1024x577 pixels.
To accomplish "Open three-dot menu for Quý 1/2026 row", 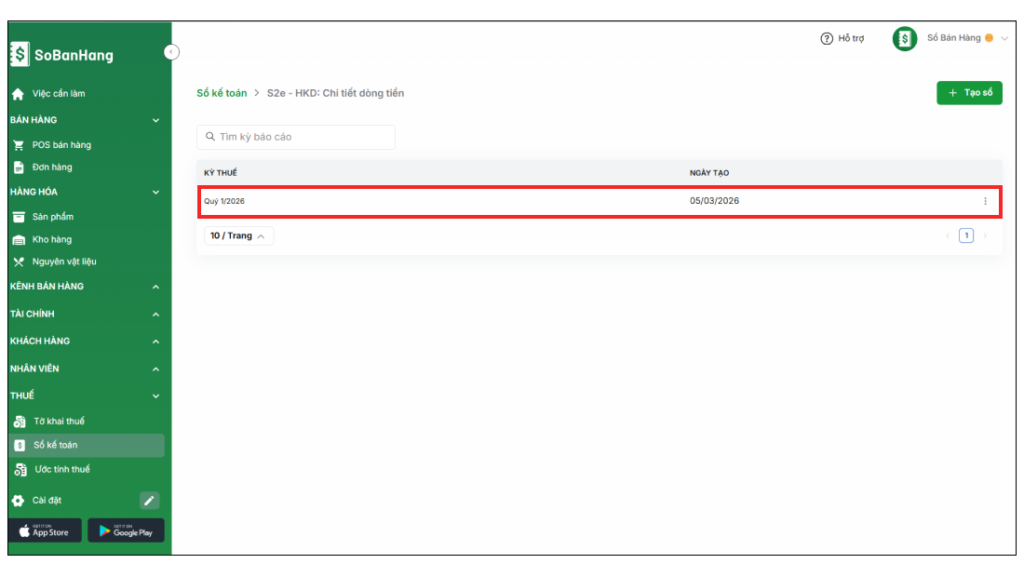I will [985, 201].
